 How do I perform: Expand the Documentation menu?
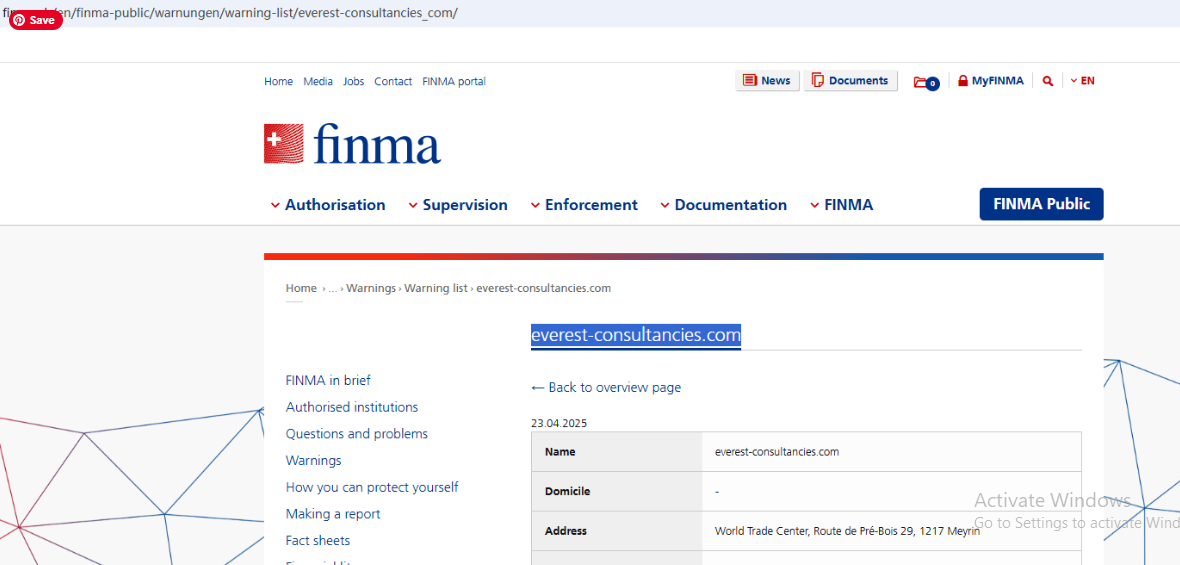[723, 205]
